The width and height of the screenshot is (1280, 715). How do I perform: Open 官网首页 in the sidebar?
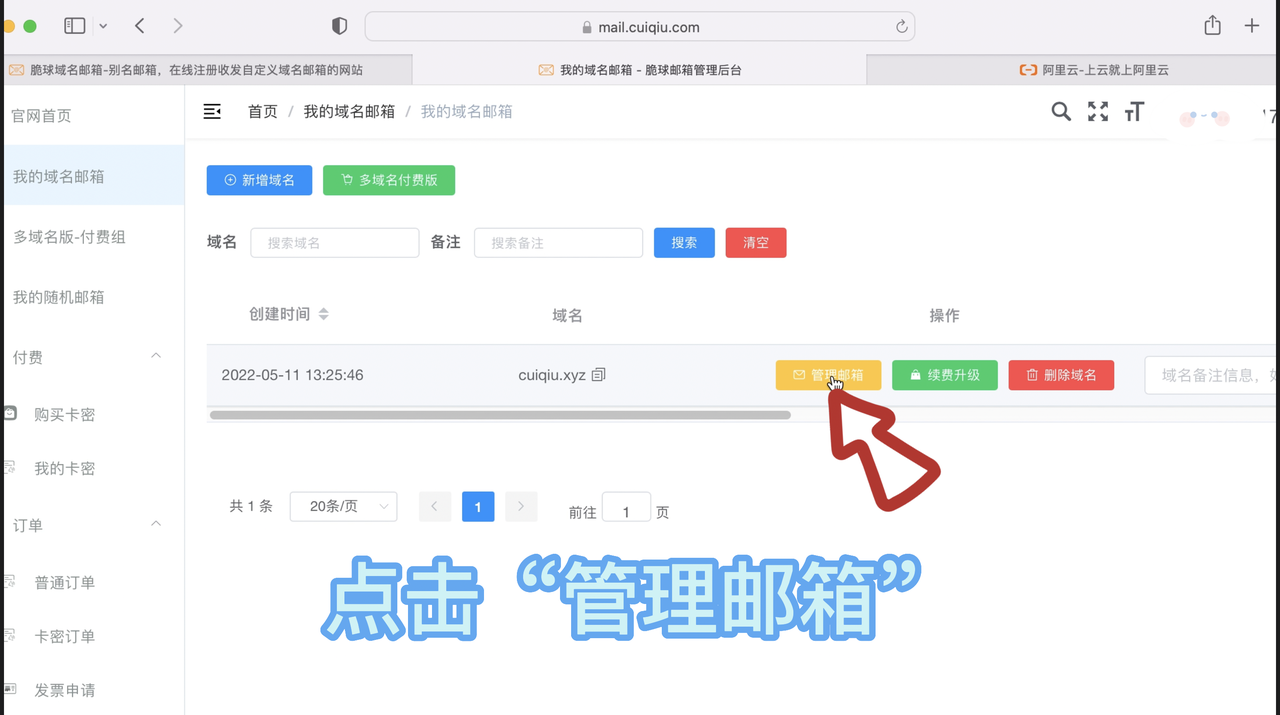(92, 116)
